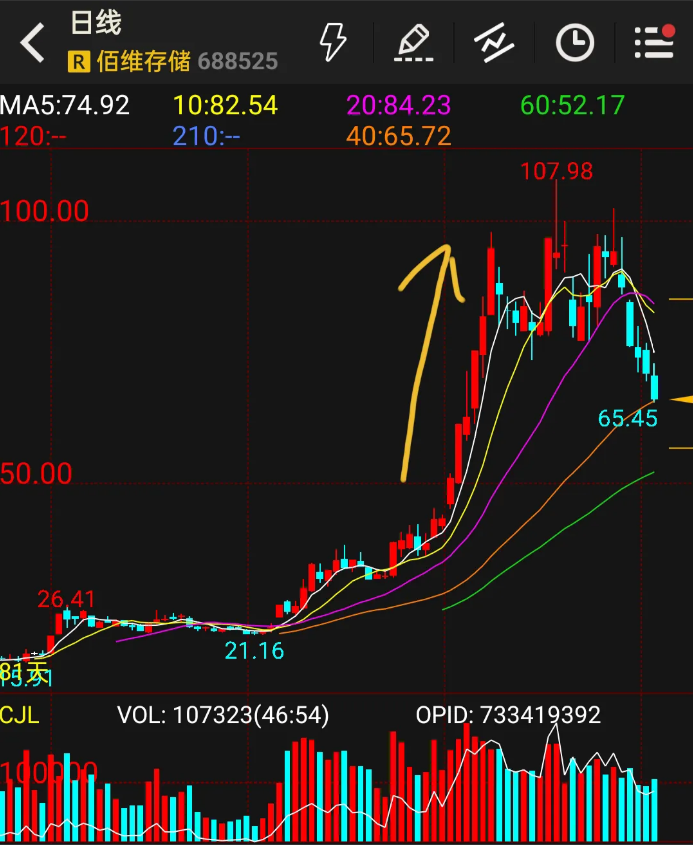Tap the 65.45 low price label

(x=628, y=418)
